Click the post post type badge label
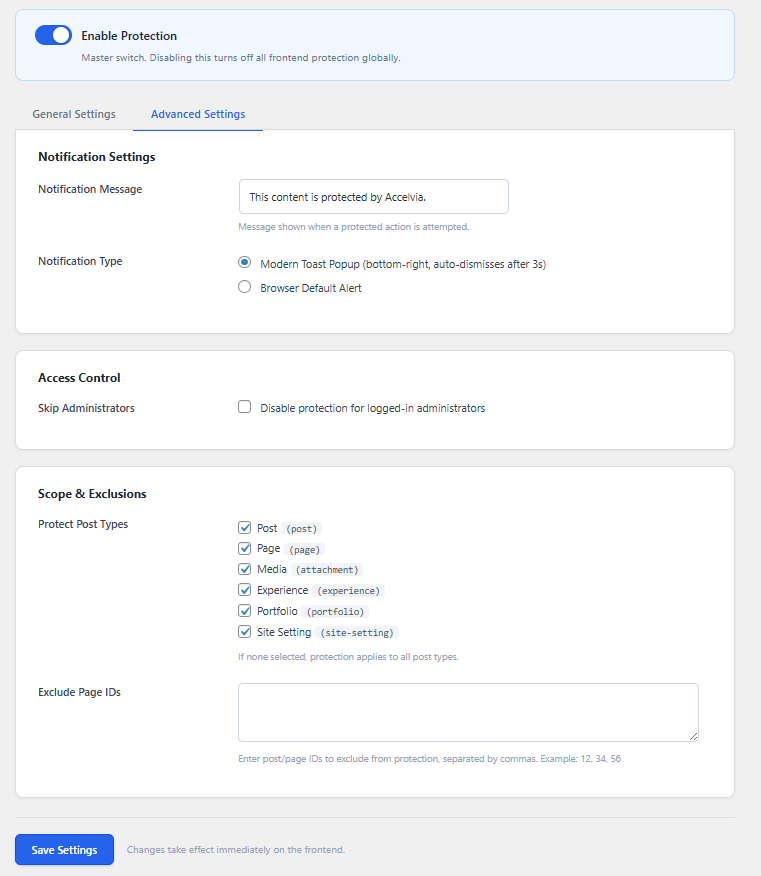The width and height of the screenshot is (761, 876). 300,528
